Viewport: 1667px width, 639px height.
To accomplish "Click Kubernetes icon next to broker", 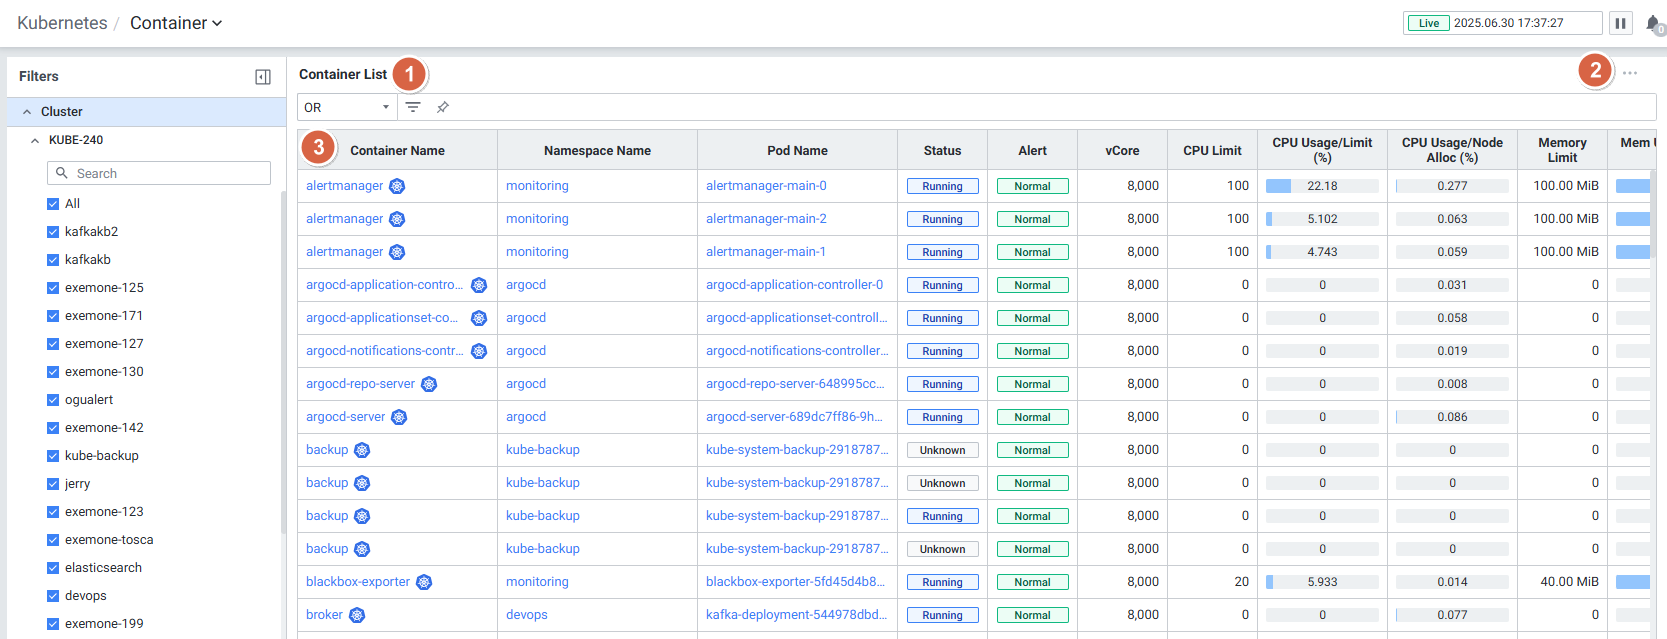I will tap(357, 615).
